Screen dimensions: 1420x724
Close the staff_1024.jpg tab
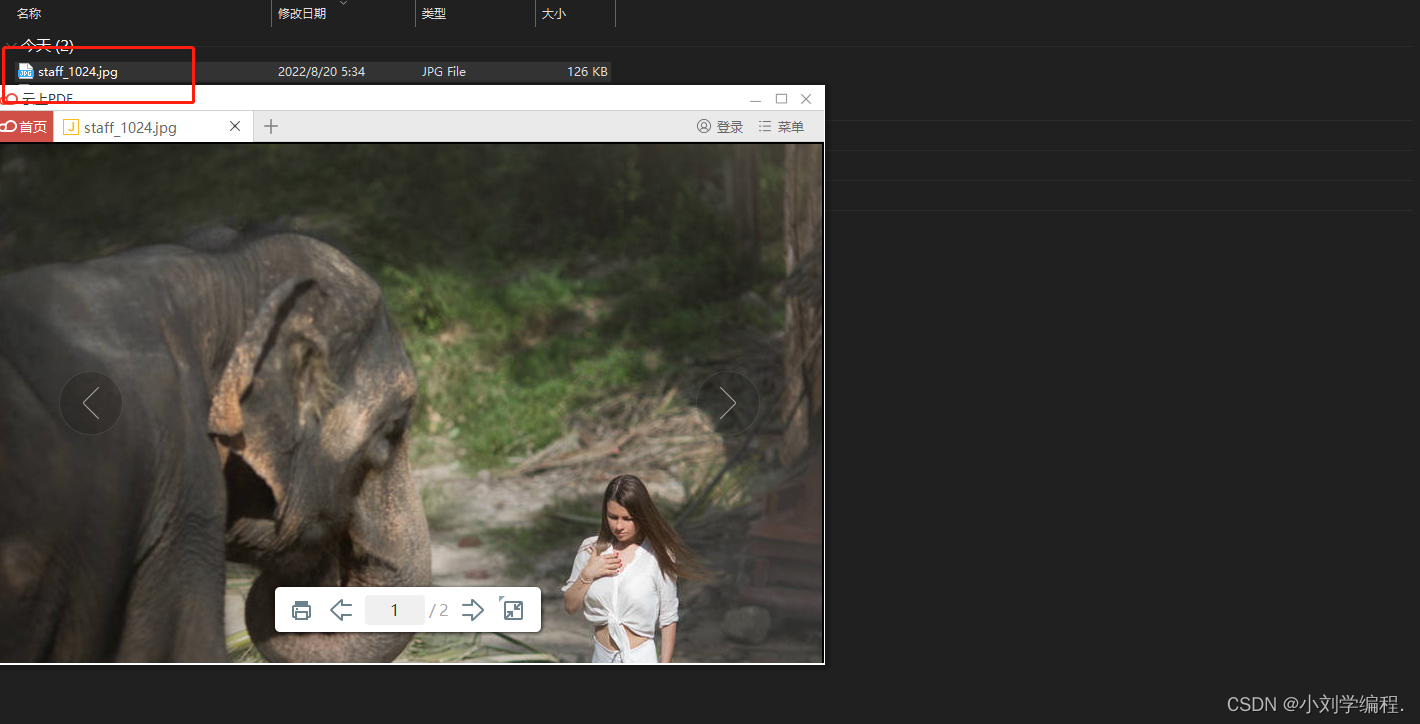(x=235, y=126)
